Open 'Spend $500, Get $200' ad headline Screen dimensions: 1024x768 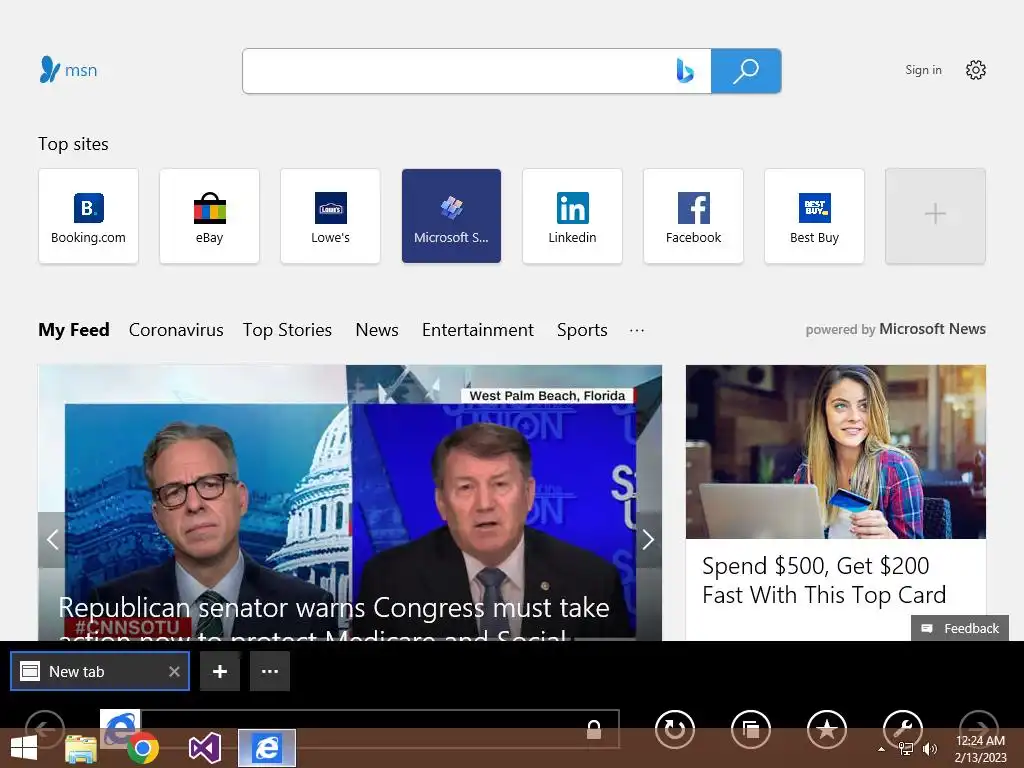(x=824, y=581)
